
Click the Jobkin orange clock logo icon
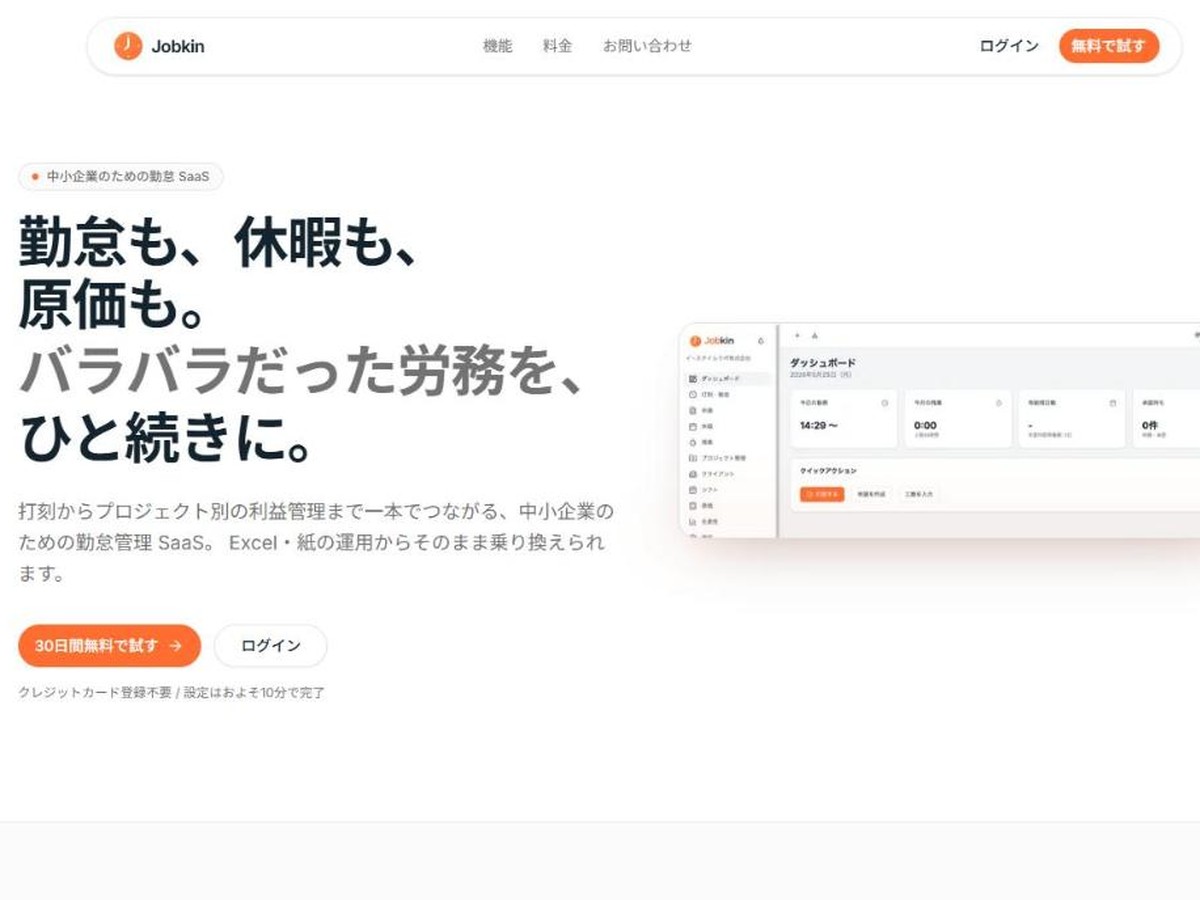pyautogui.click(x=128, y=46)
